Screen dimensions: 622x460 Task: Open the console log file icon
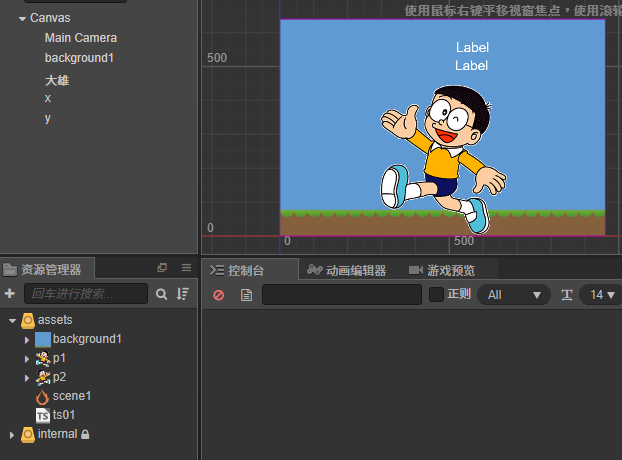tap(246, 295)
